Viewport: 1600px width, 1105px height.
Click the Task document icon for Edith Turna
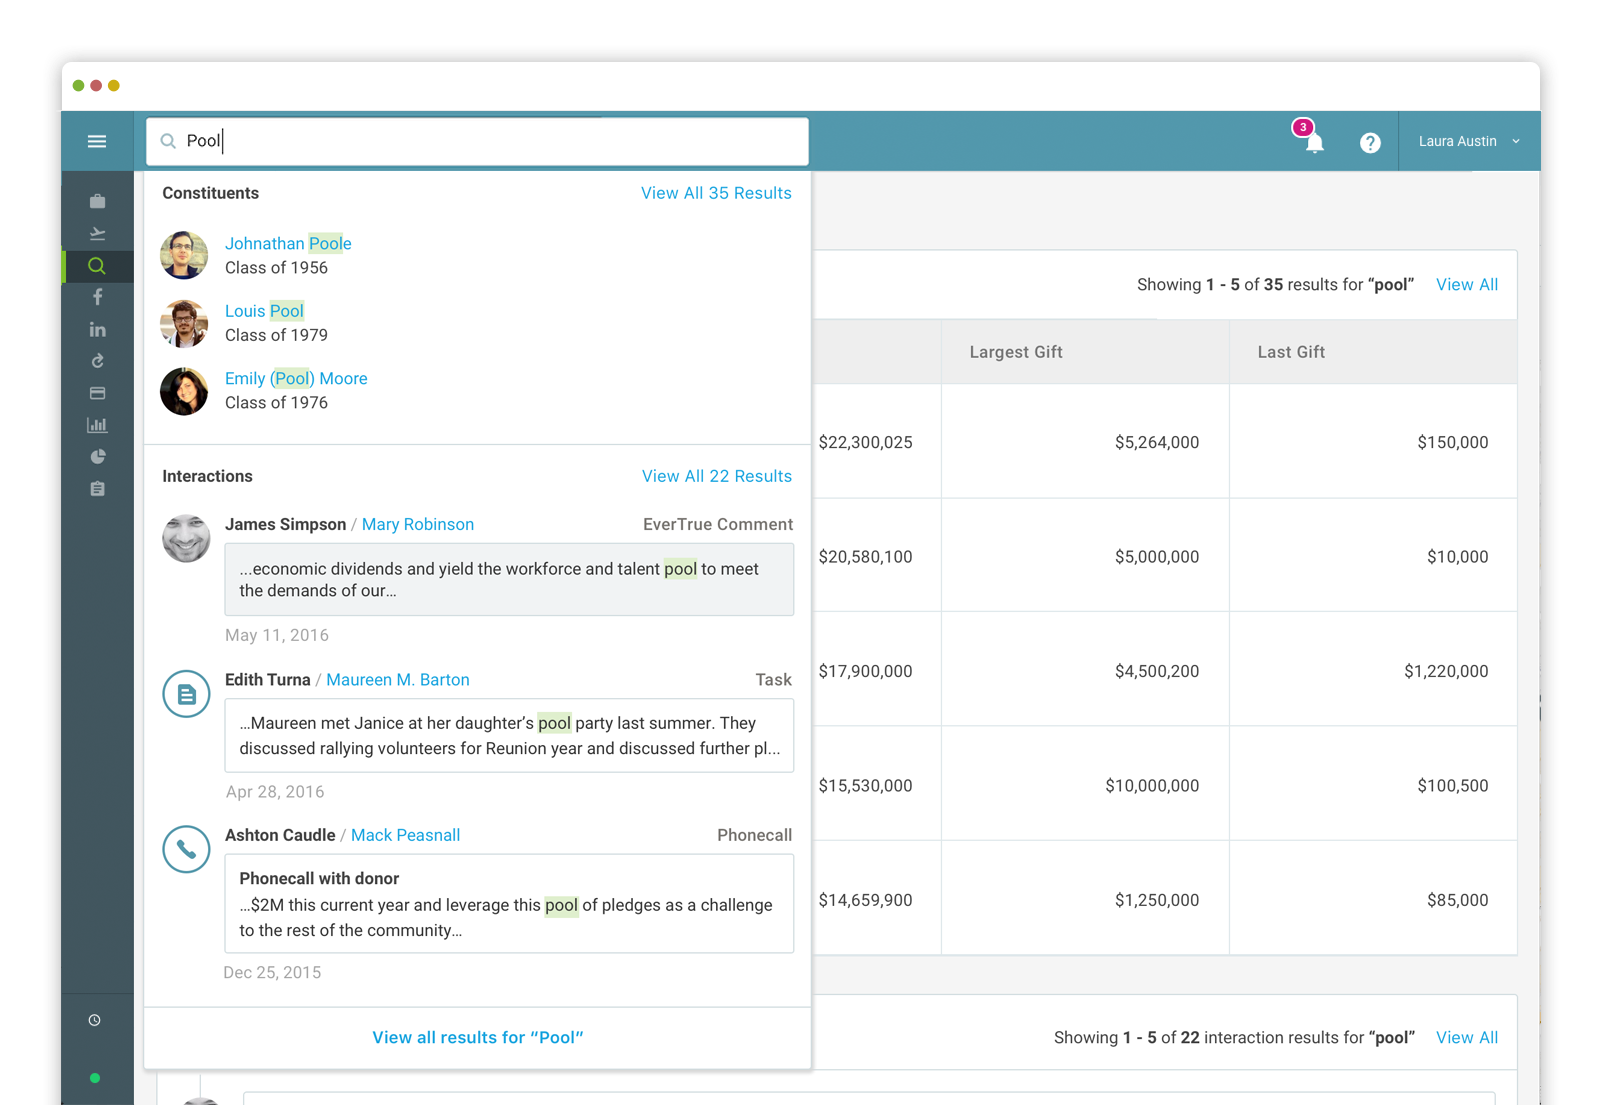click(x=186, y=694)
